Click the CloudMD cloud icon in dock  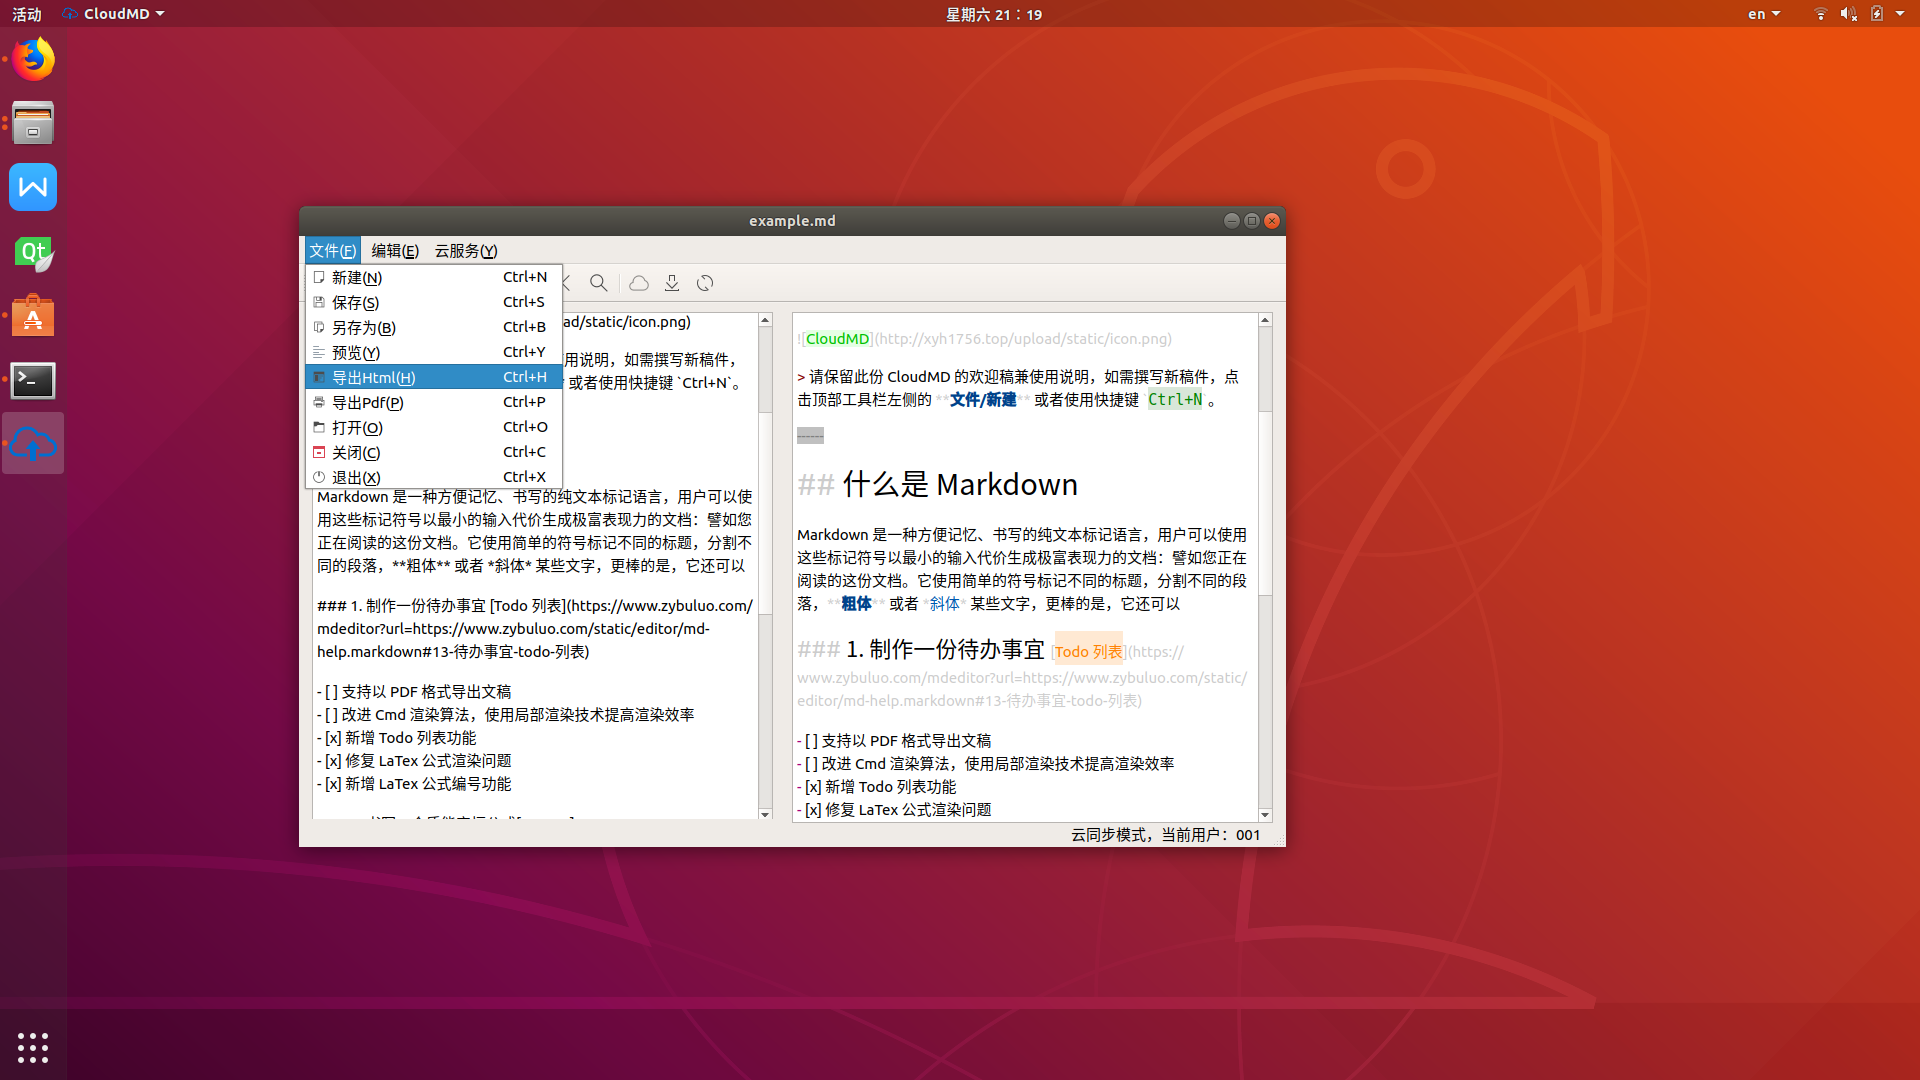point(33,444)
